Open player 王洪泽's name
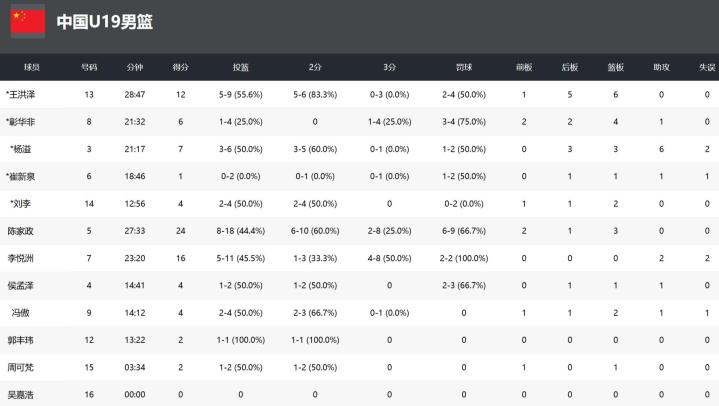Image resolution: width=719 pixels, height=406 pixels. (21, 95)
